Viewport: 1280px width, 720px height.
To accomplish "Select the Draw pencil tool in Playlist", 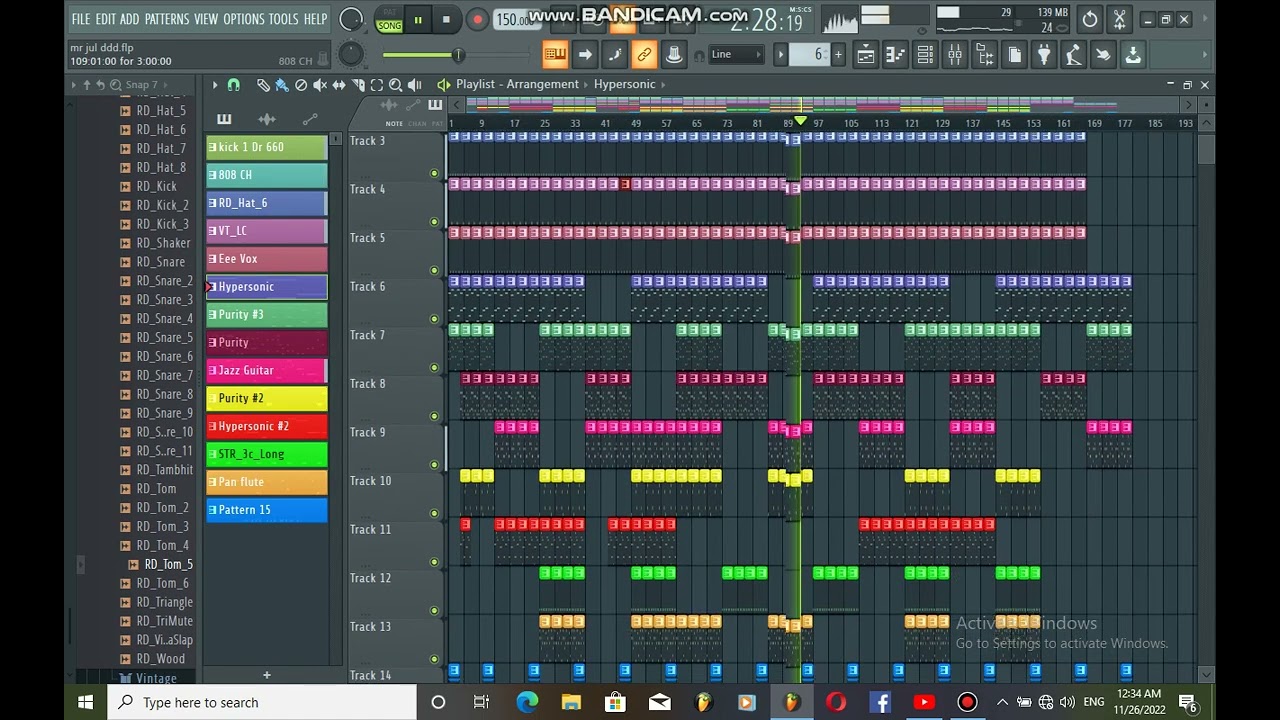I will pos(263,85).
